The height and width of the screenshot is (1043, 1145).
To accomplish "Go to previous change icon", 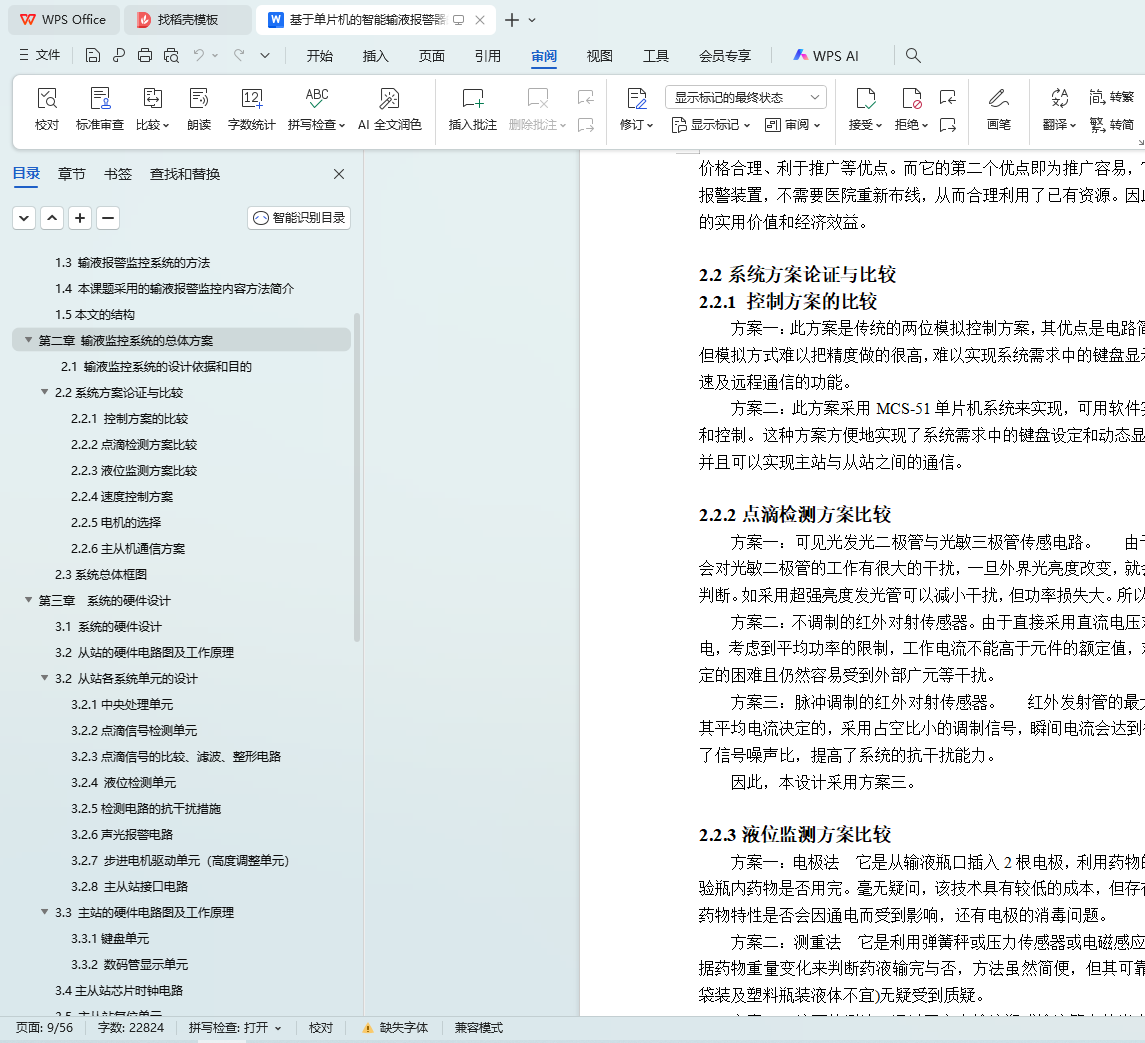I will click(948, 97).
